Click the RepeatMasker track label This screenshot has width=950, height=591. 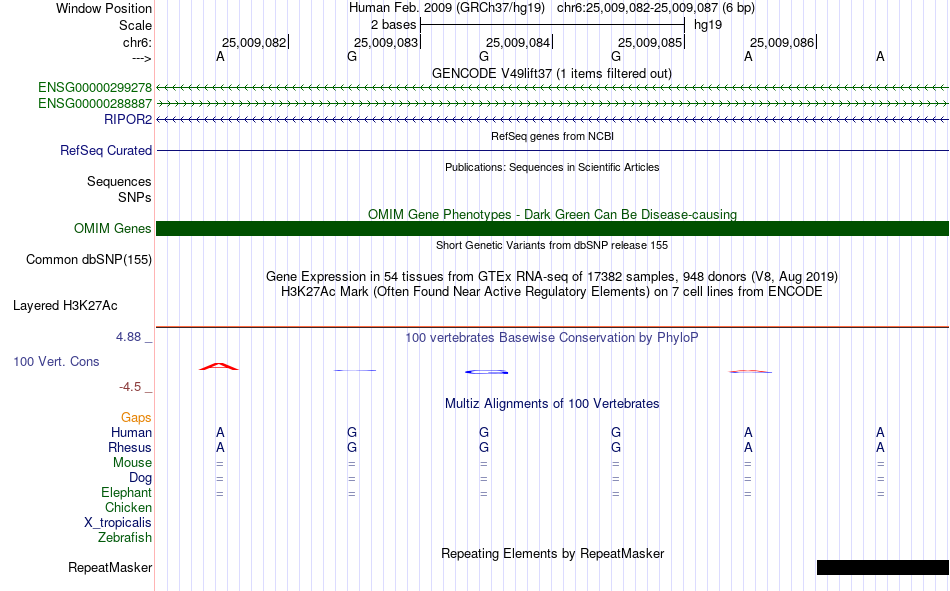point(110,567)
